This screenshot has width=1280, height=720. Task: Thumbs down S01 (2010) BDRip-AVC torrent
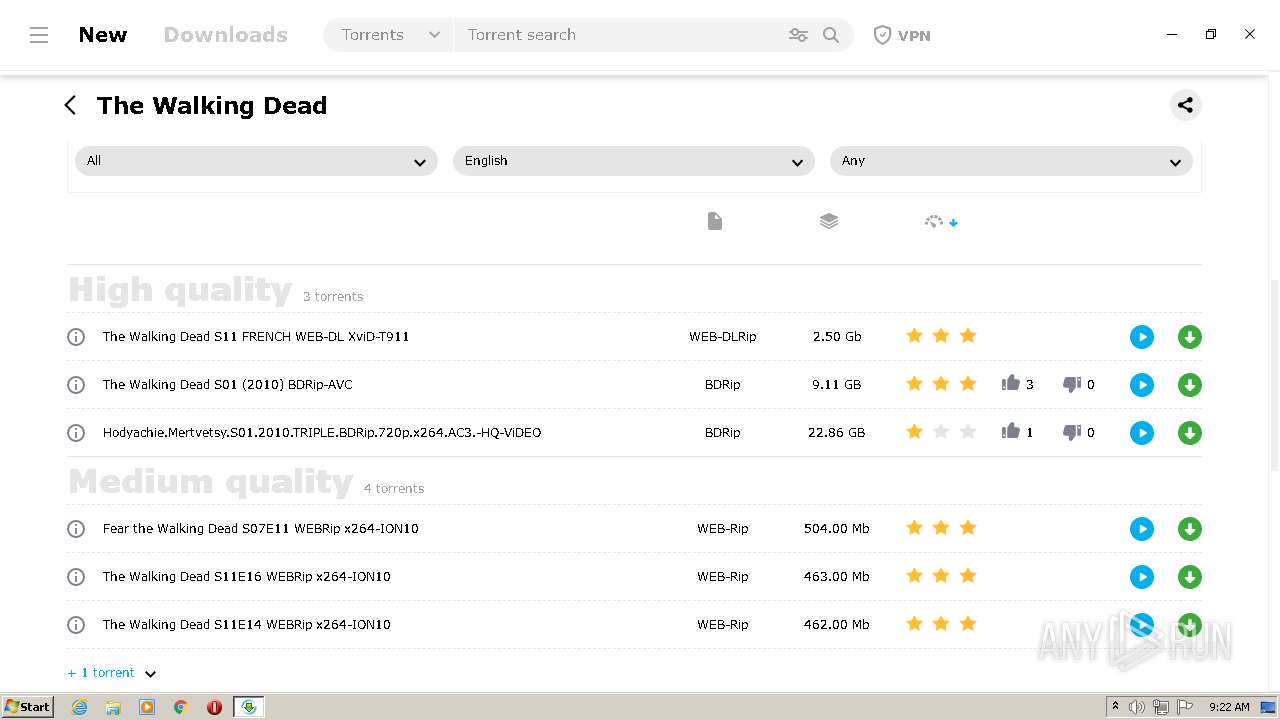(1072, 385)
